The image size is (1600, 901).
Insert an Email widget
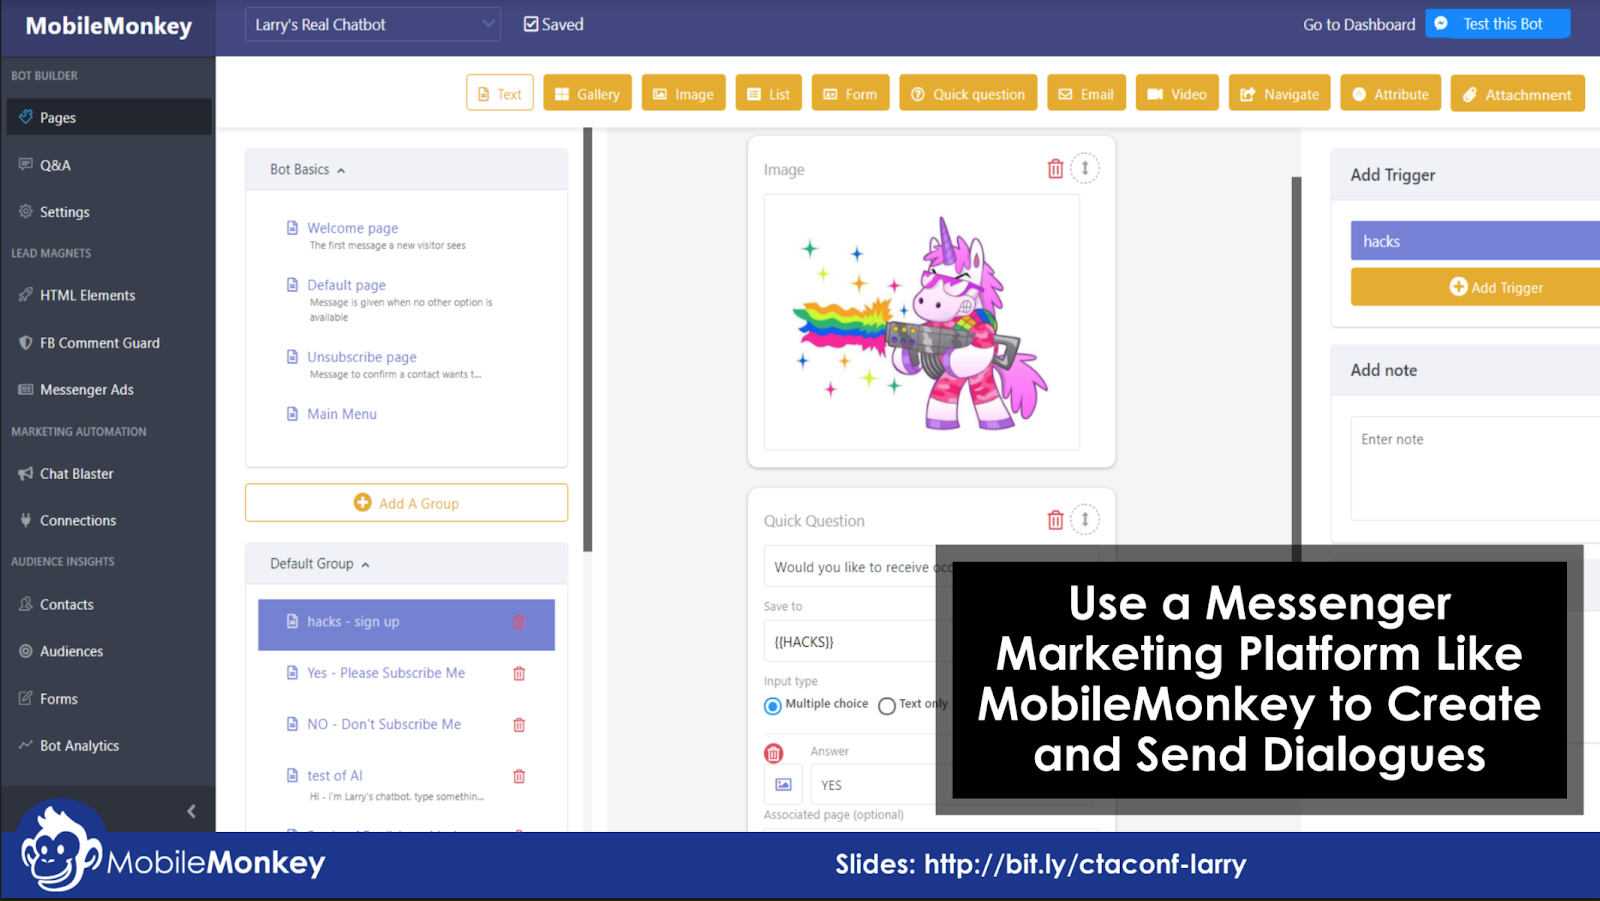[x=1086, y=94]
